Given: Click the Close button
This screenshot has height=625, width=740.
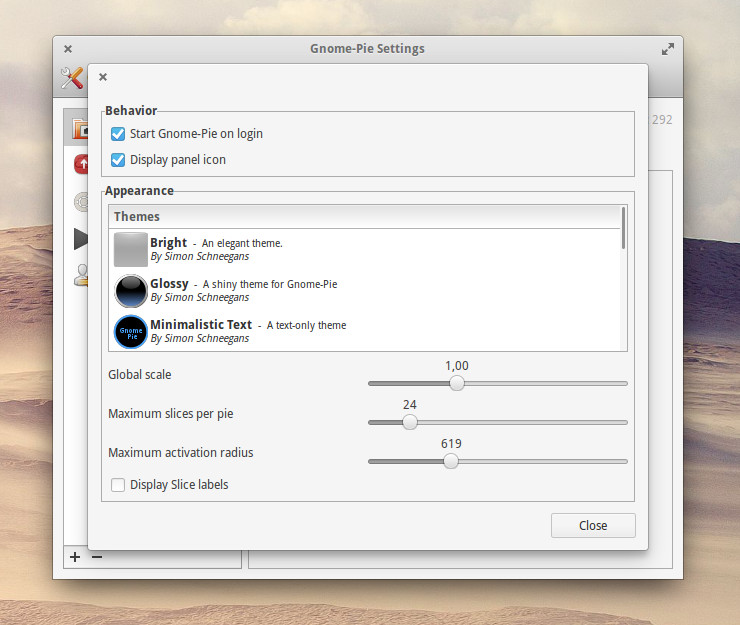Looking at the screenshot, I should (593, 525).
